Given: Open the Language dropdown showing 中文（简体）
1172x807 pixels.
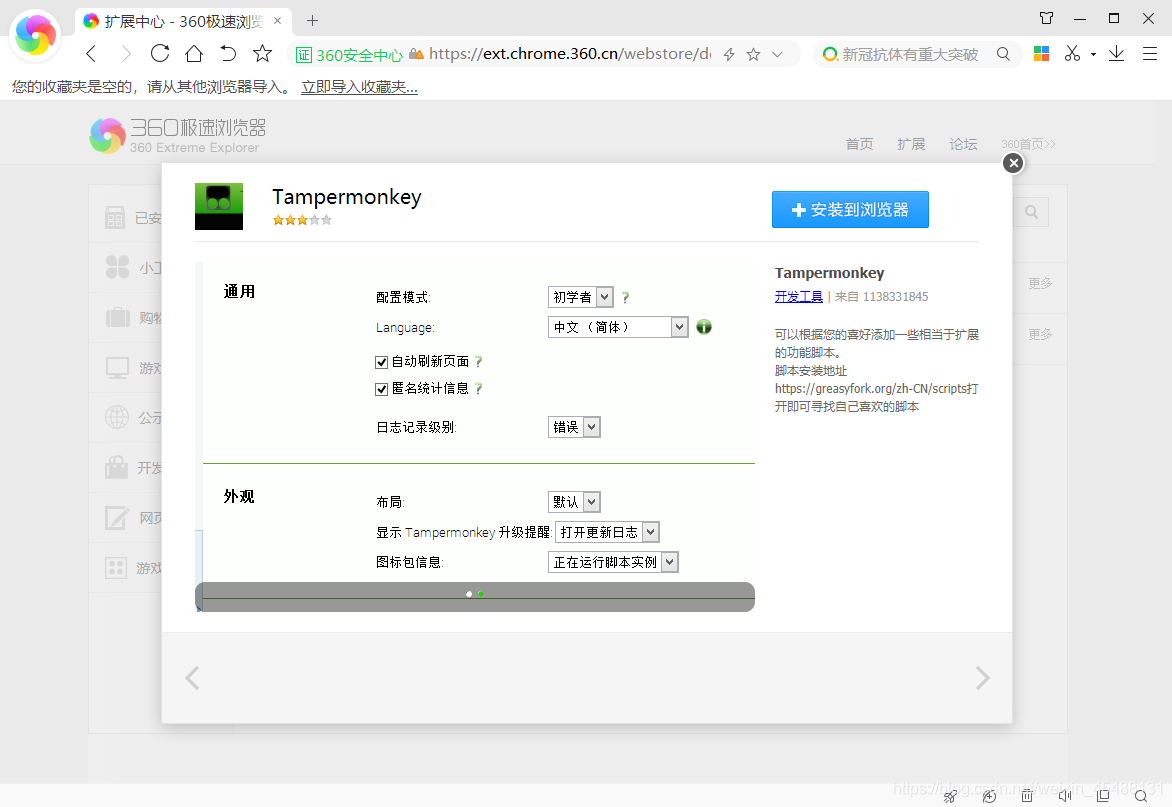Looking at the screenshot, I should pyautogui.click(x=618, y=327).
